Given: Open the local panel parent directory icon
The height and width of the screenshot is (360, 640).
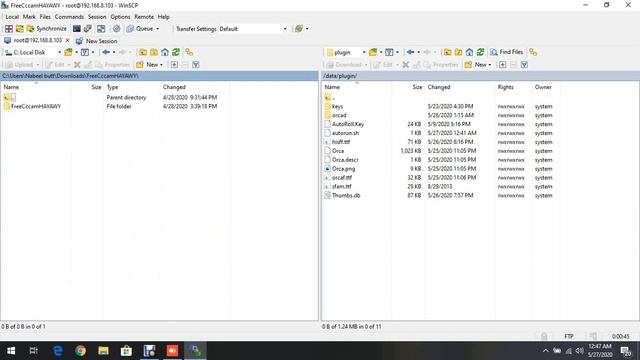Looking at the screenshot, I should click(x=143, y=52).
